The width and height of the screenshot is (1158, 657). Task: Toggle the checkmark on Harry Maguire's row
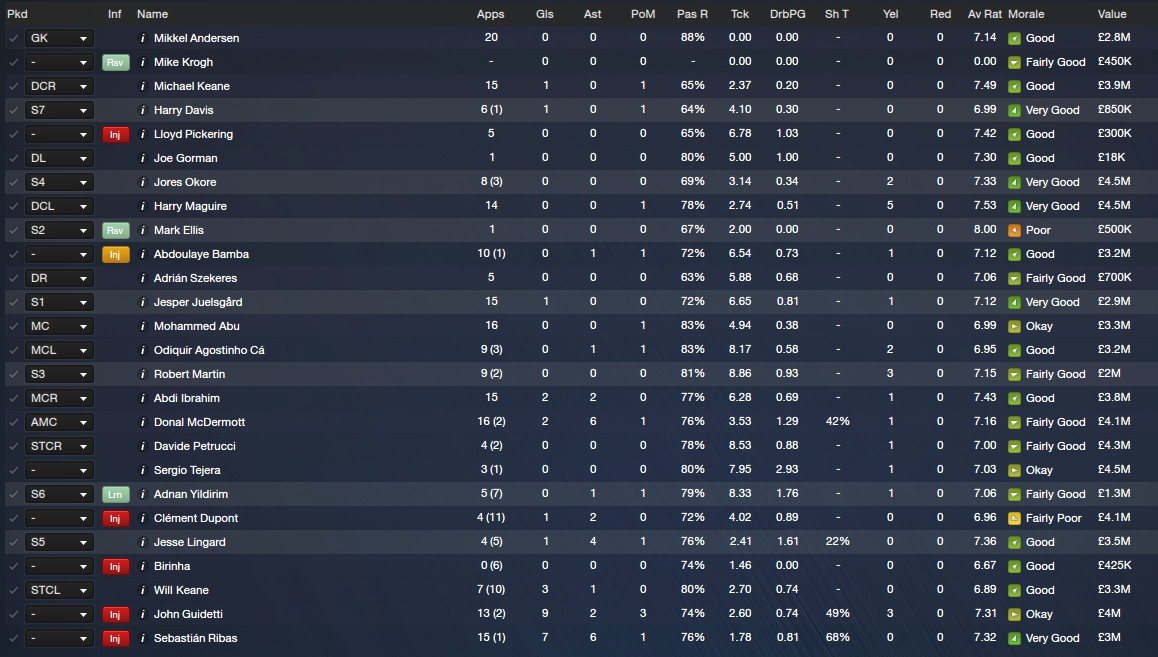13,206
